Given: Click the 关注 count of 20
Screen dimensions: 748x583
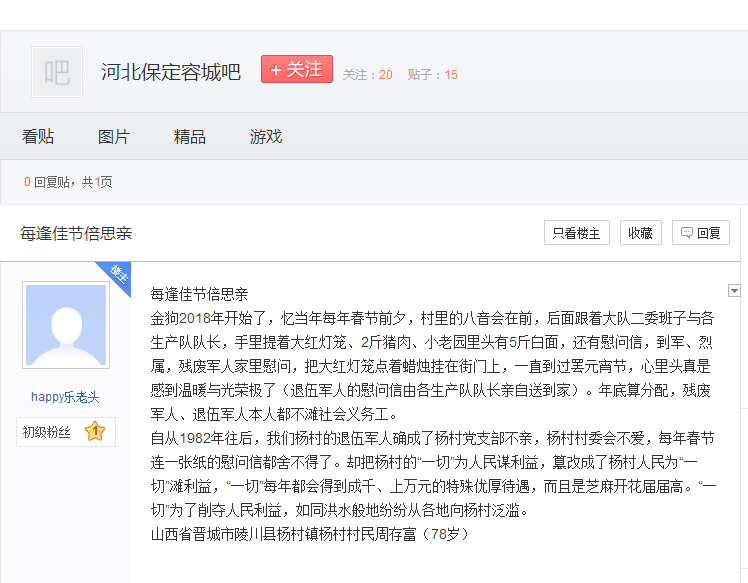Looking at the screenshot, I should tap(385, 75).
